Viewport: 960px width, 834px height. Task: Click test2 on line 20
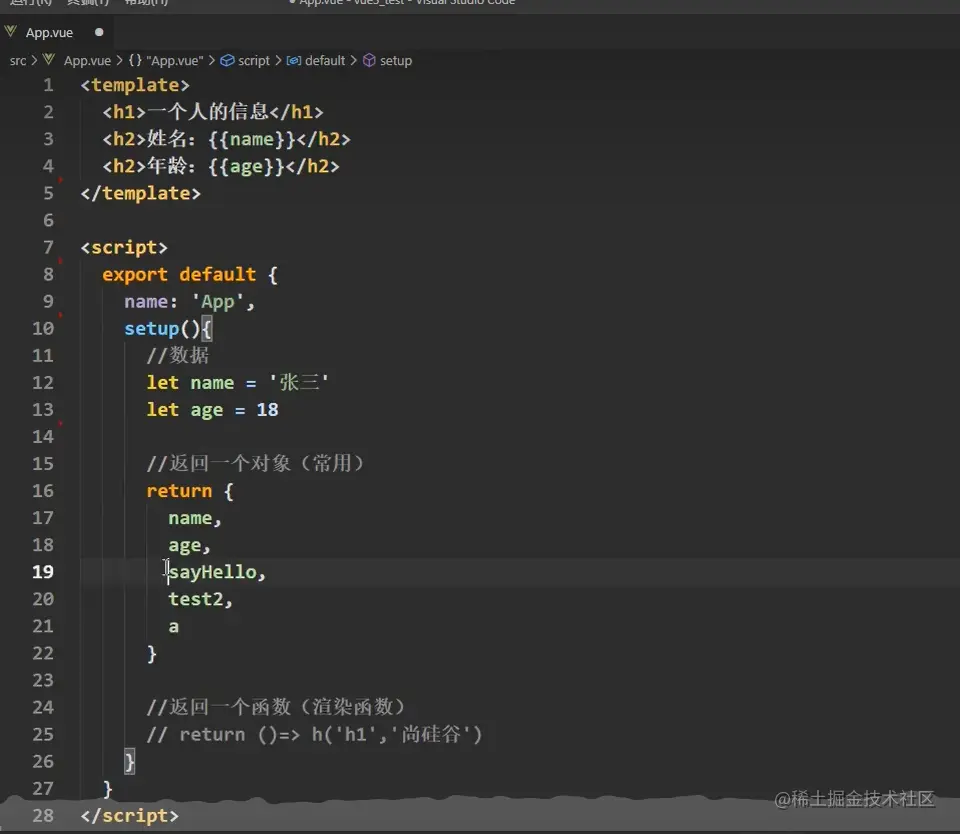196,599
